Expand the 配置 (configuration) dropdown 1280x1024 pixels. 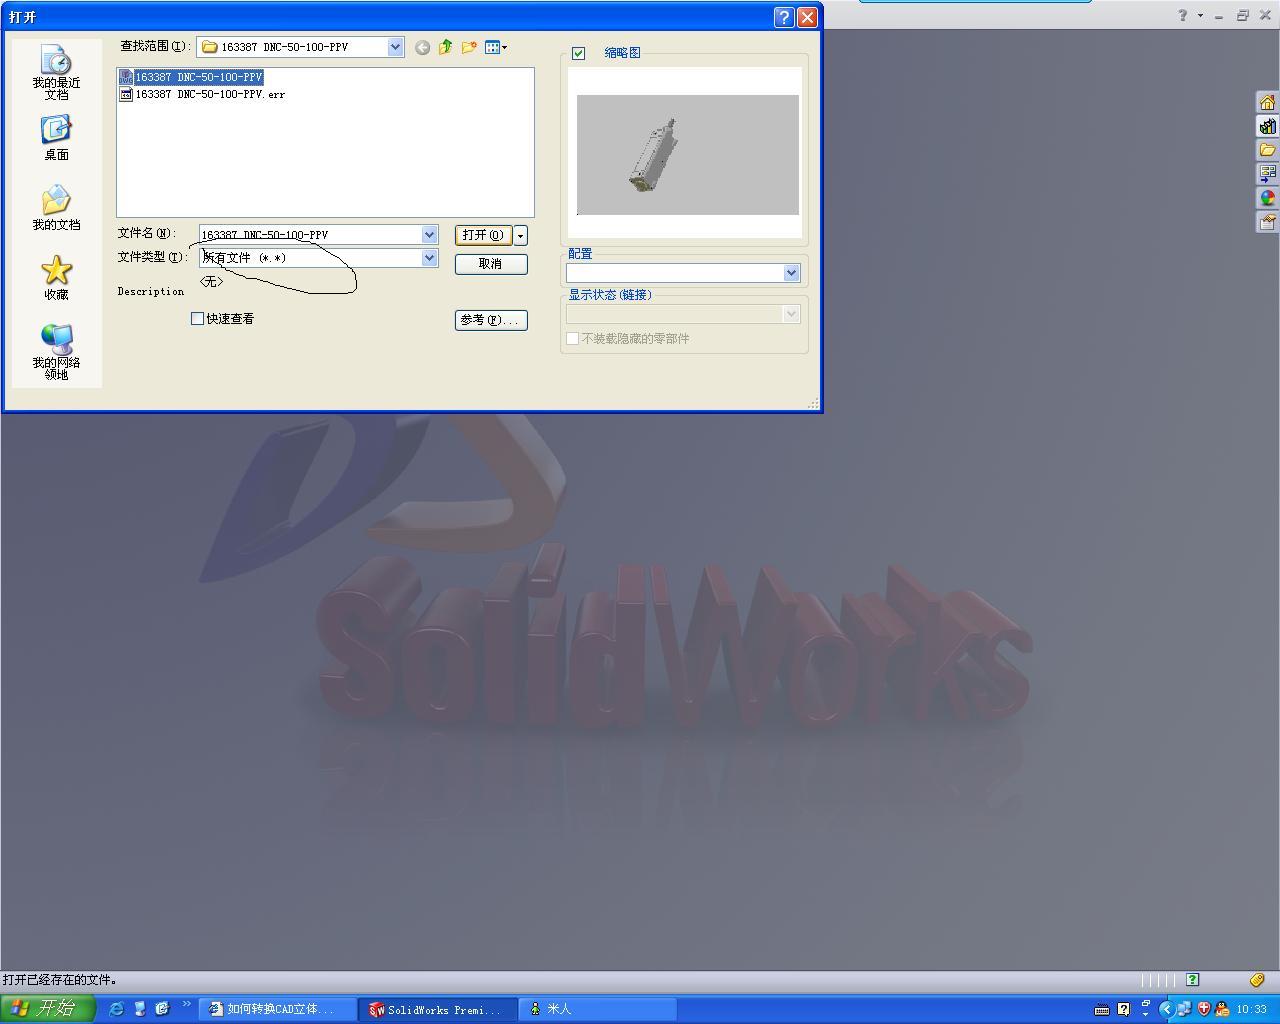tap(791, 273)
